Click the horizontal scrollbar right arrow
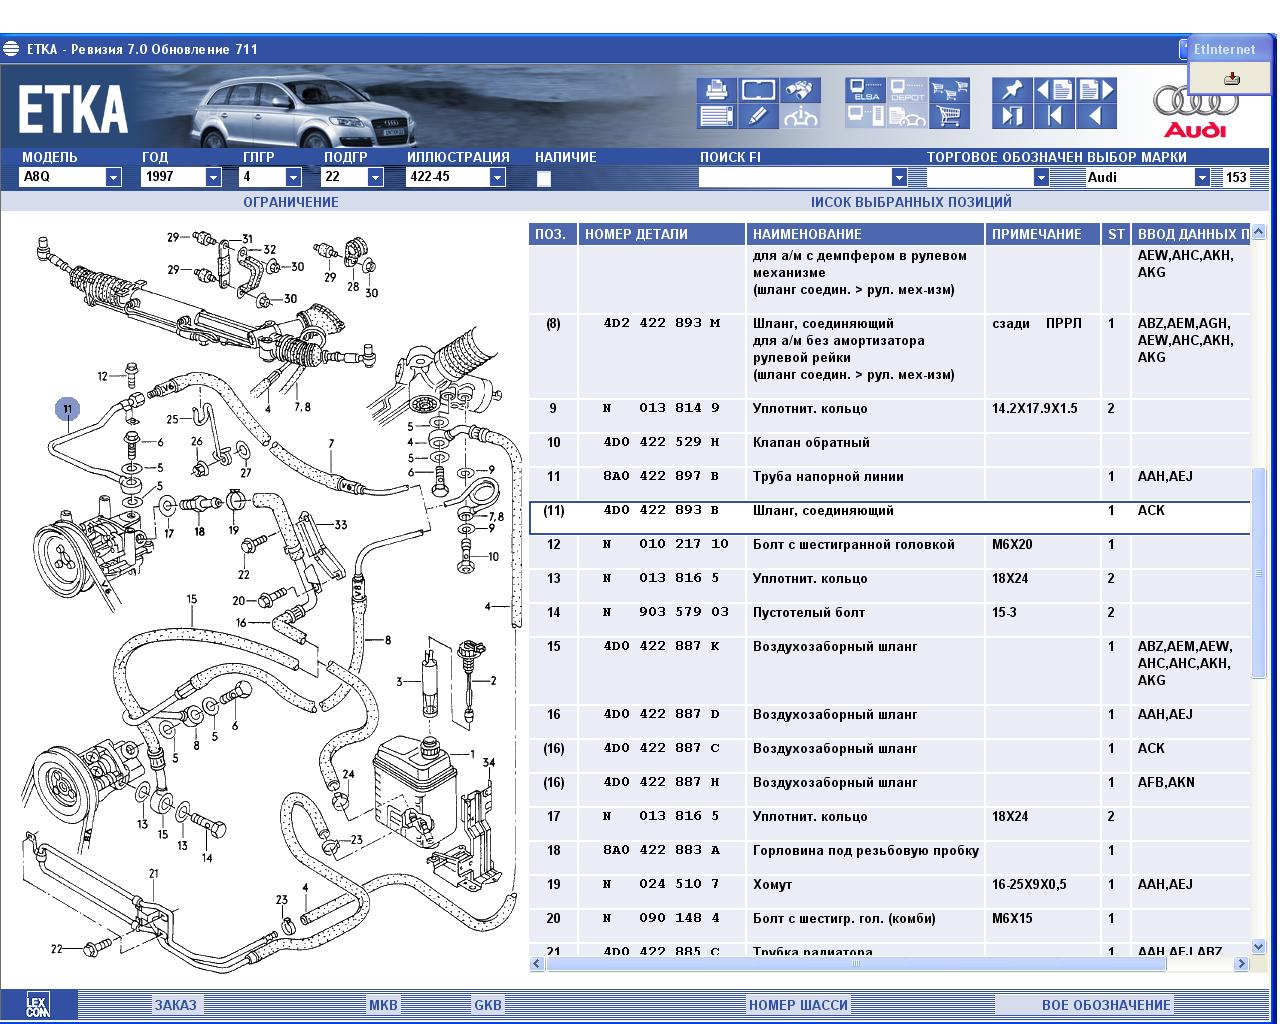Image resolution: width=1280 pixels, height=1024 pixels. [1241, 964]
